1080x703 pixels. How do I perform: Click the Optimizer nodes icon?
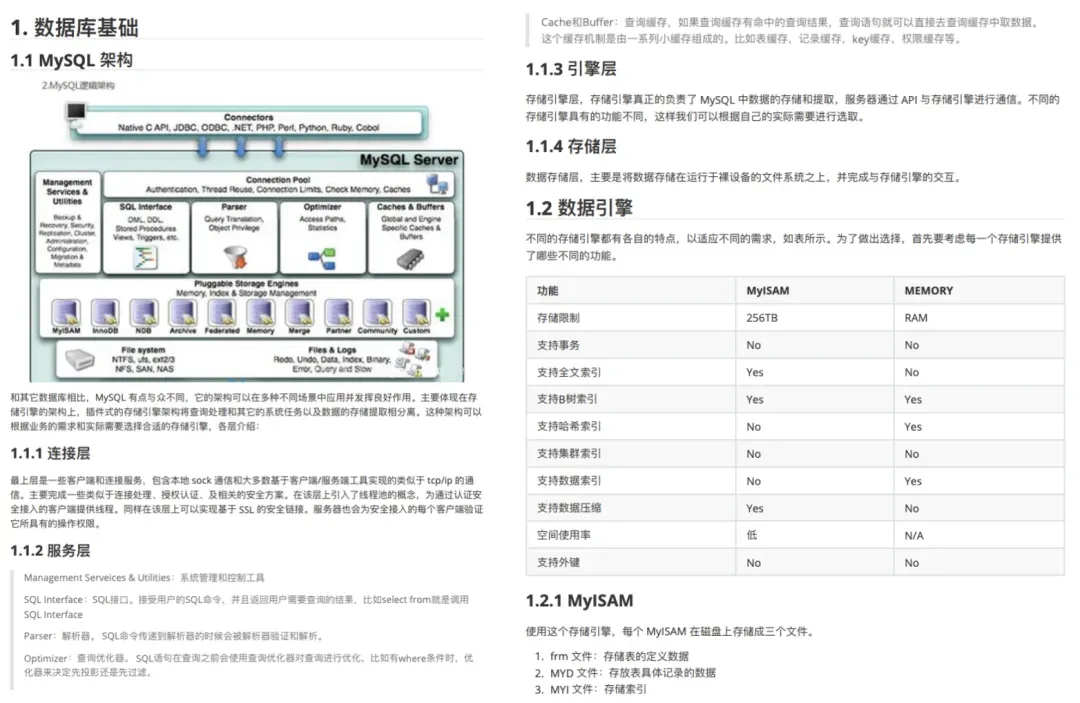pyautogui.click(x=322, y=259)
